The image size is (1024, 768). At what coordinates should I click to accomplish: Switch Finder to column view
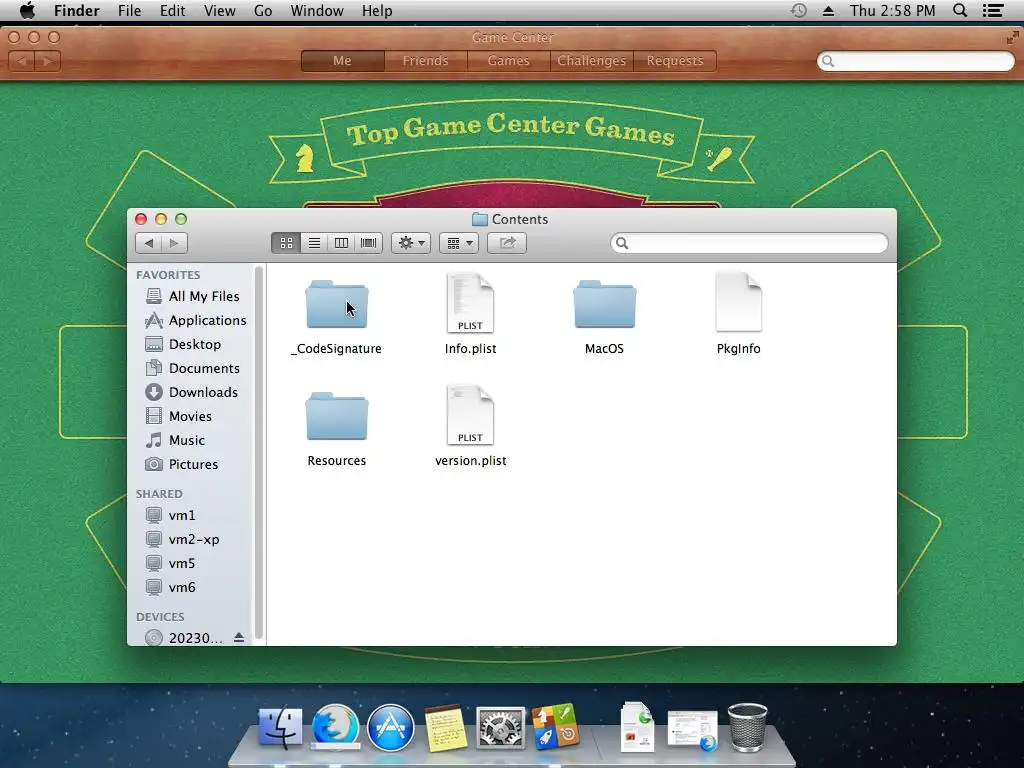click(x=341, y=243)
